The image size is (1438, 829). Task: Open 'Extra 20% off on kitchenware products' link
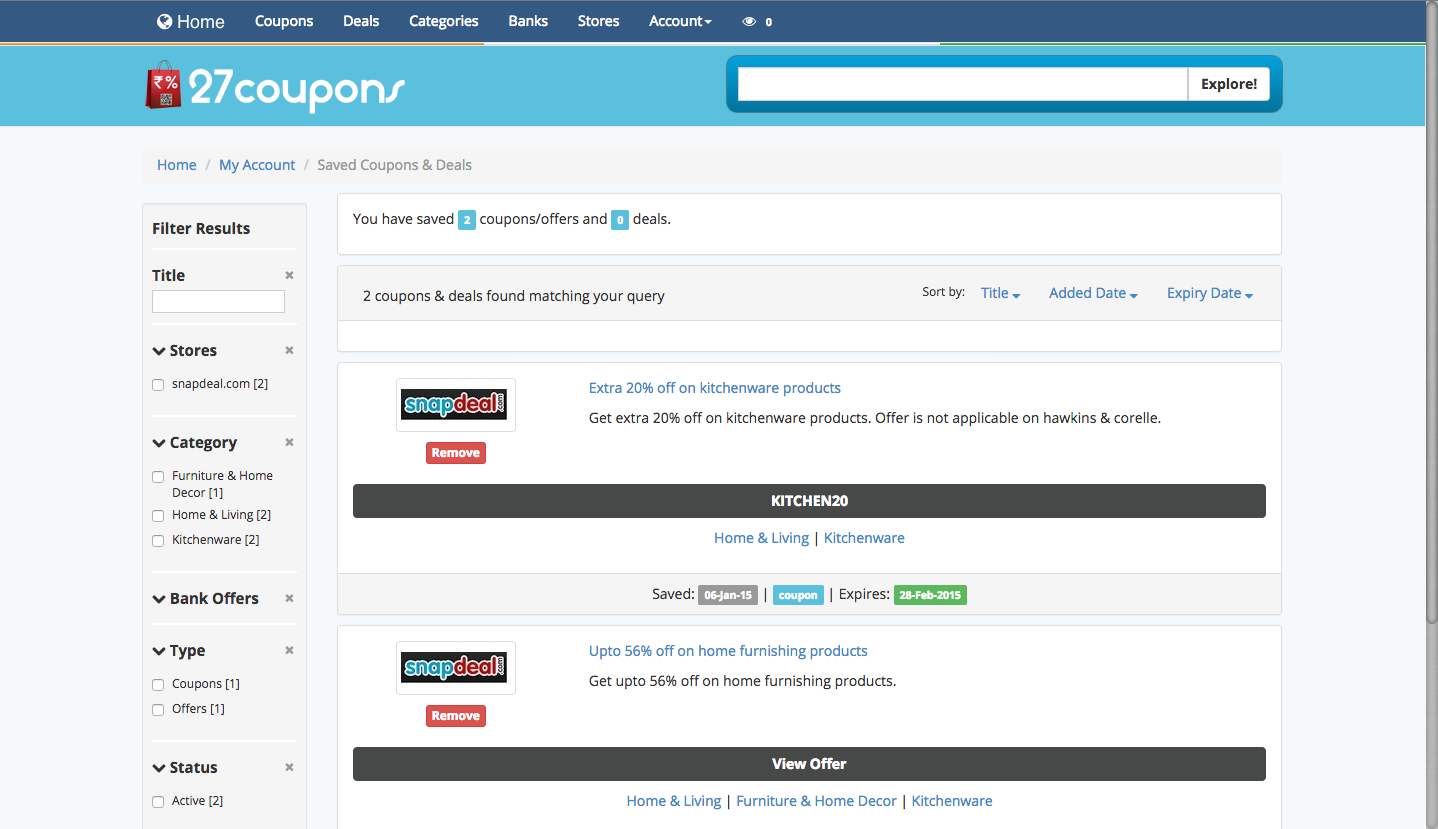[715, 388]
